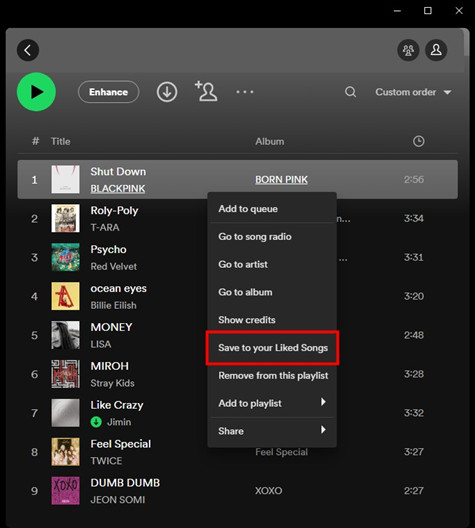The height and width of the screenshot is (528, 475).
Task: Sort by the Title column header
Action: click(x=61, y=141)
